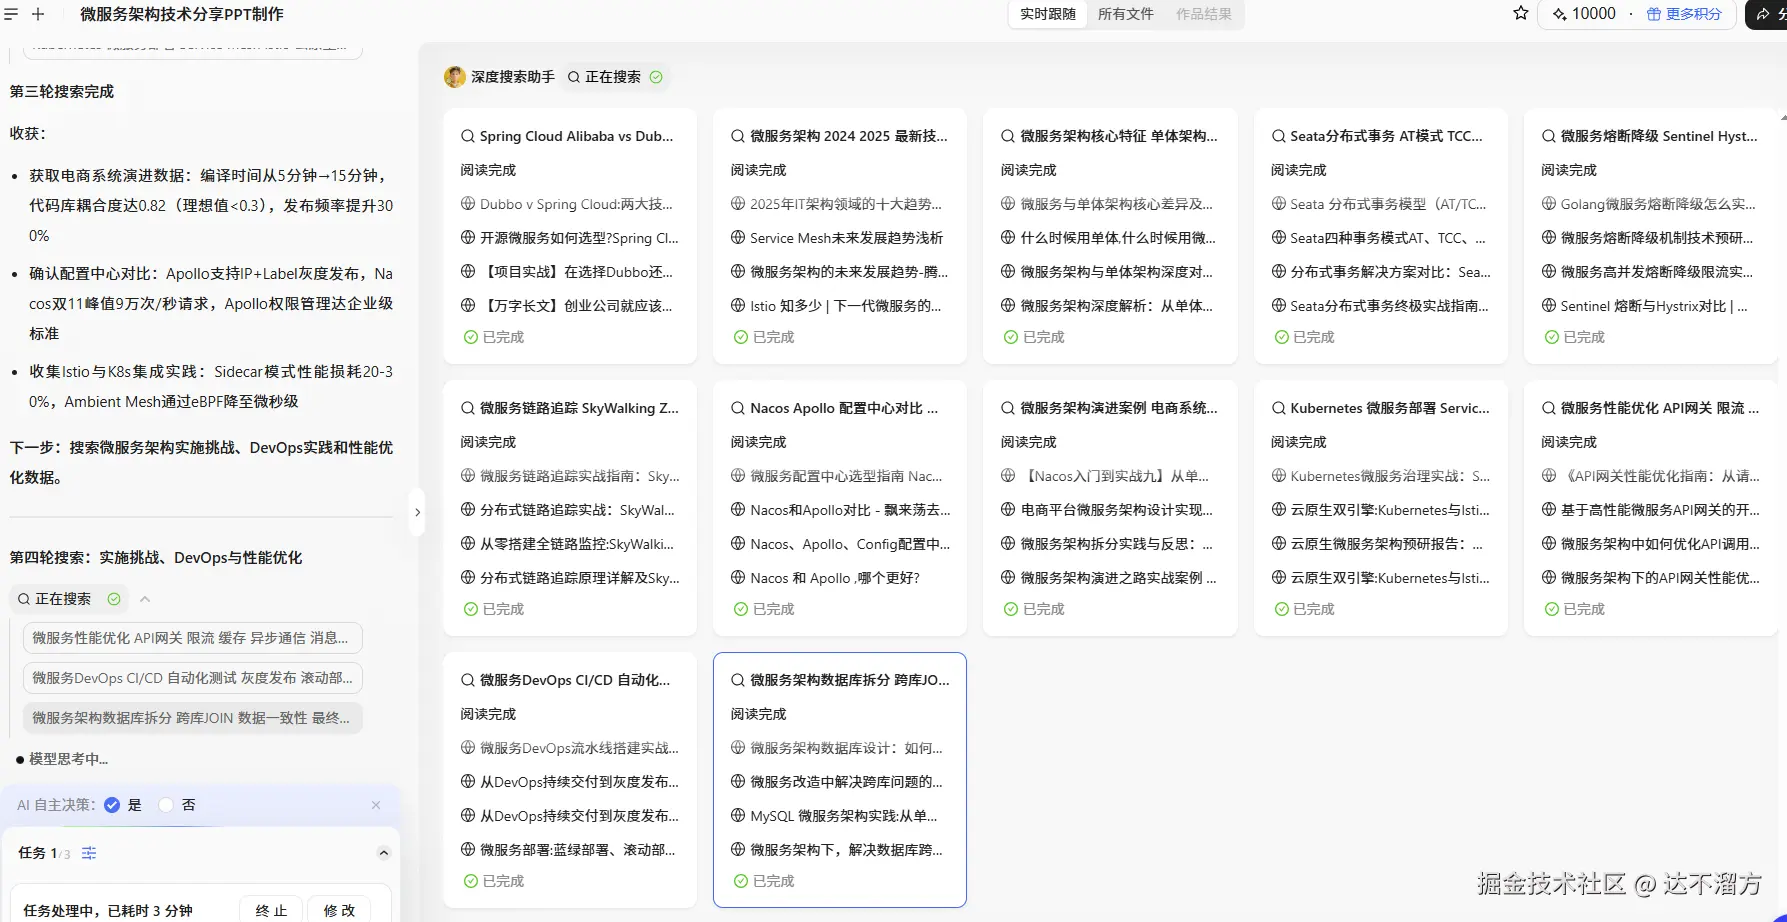The width and height of the screenshot is (1787, 922).
Task: Open the task settings sliders icon next to 任务 1/3
Action: point(89,853)
